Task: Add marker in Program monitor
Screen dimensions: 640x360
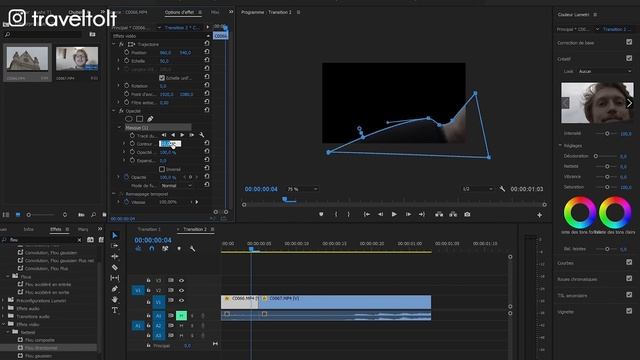Action: [321, 214]
